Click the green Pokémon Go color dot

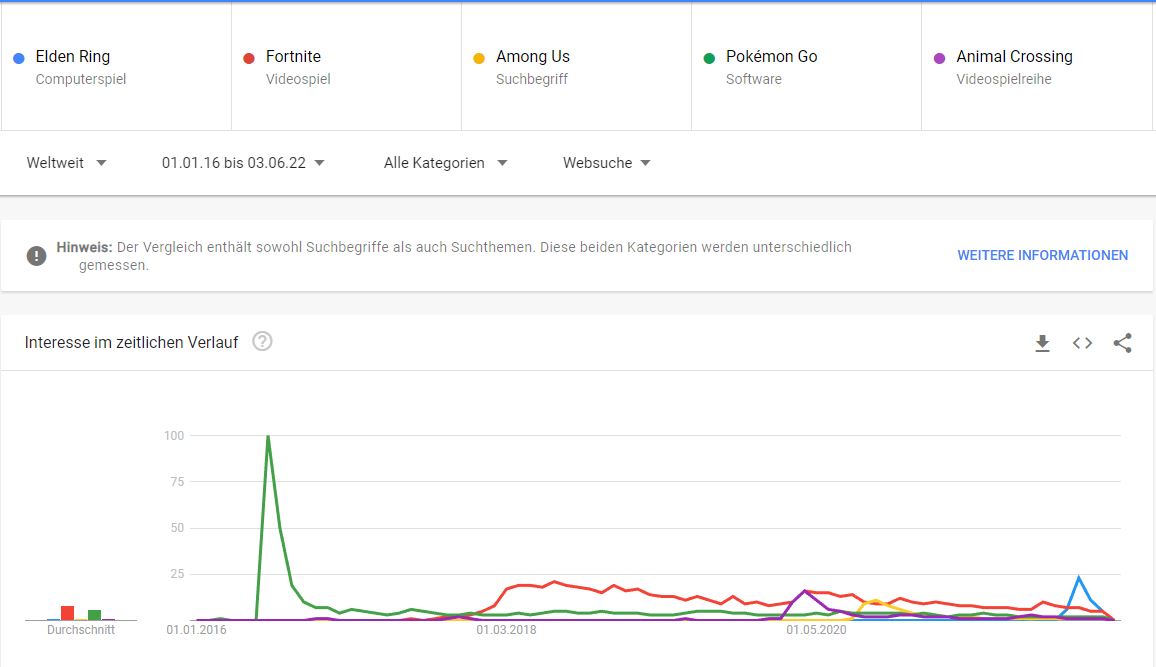pos(709,58)
